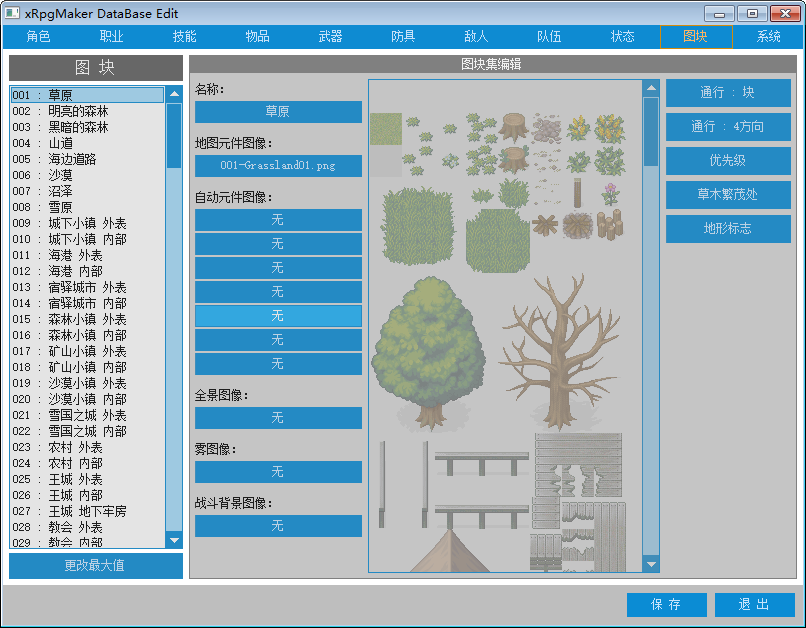Select tileset 020 沙漠小镇 内部

point(87,399)
